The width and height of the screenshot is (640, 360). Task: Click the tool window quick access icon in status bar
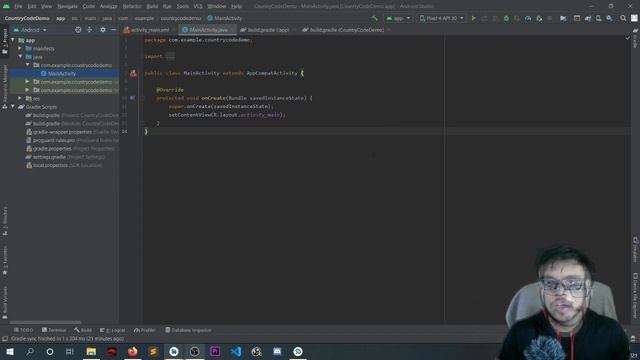pyautogui.click(x=5, y=339)
